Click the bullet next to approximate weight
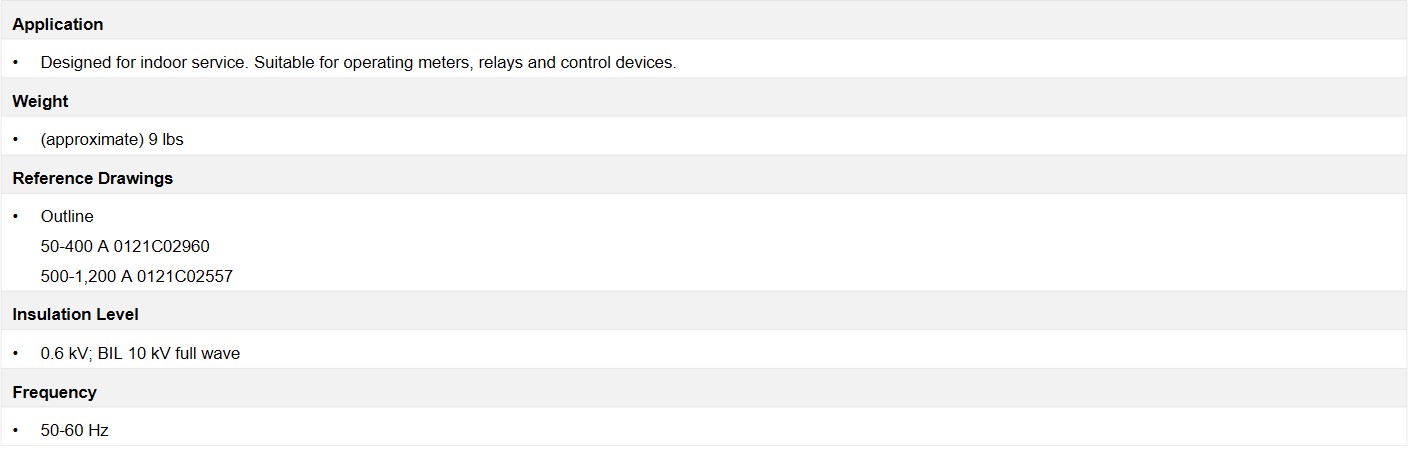The image size is (1408, 451). 16,140
